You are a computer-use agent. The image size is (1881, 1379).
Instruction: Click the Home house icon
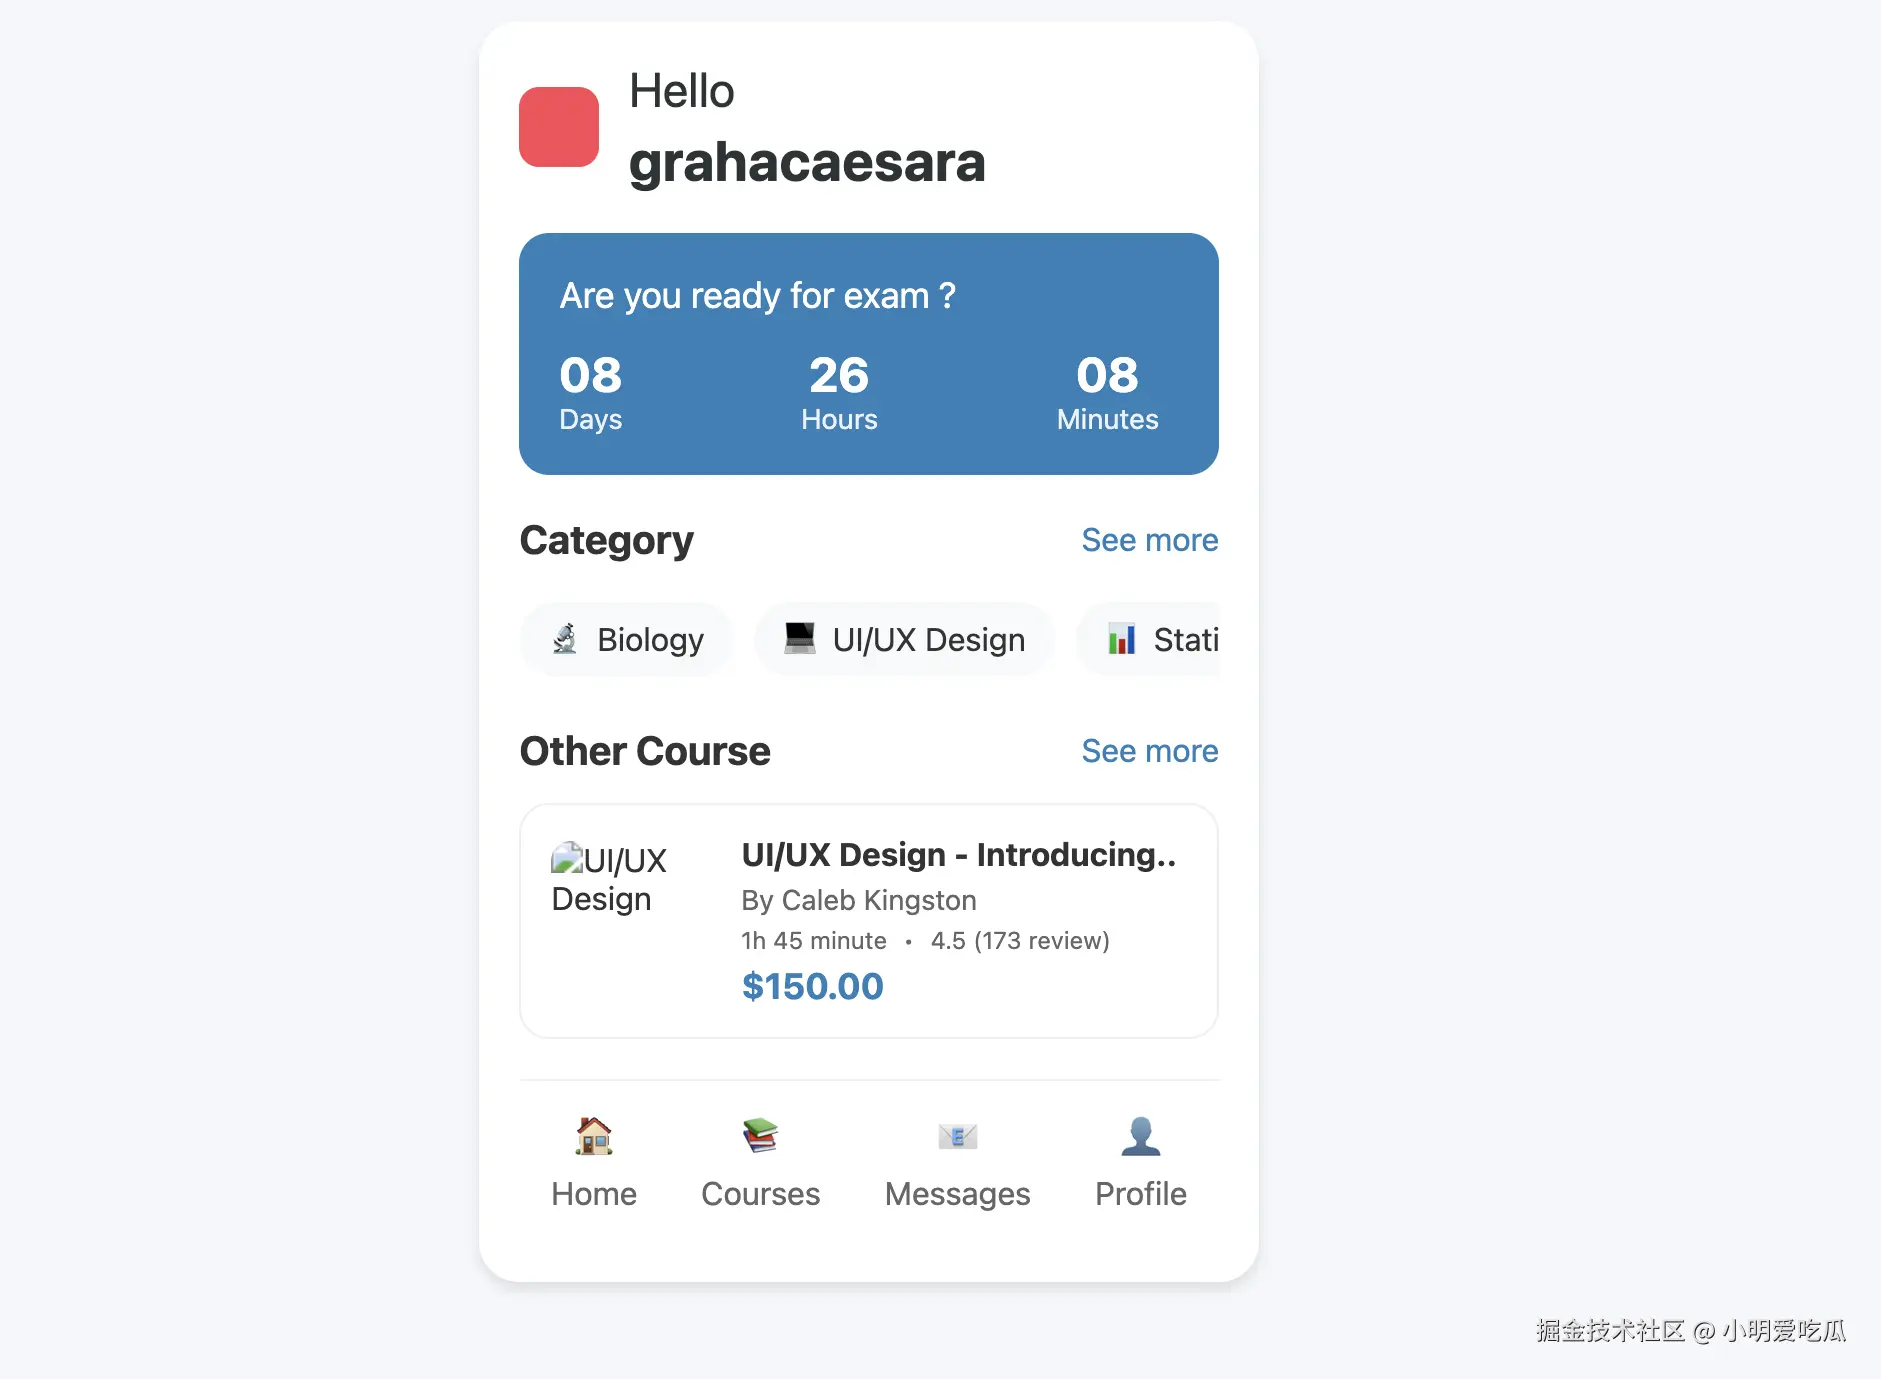tap(594, 1136)
